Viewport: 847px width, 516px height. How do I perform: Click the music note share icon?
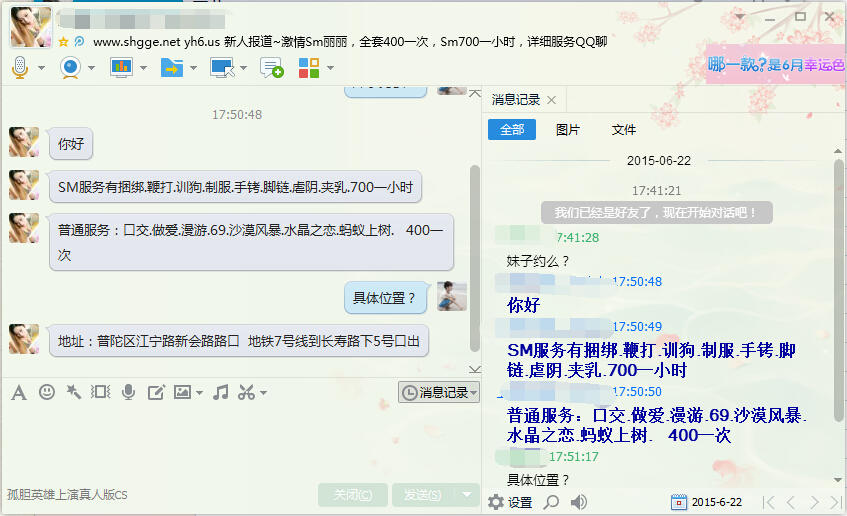(221, 392)
